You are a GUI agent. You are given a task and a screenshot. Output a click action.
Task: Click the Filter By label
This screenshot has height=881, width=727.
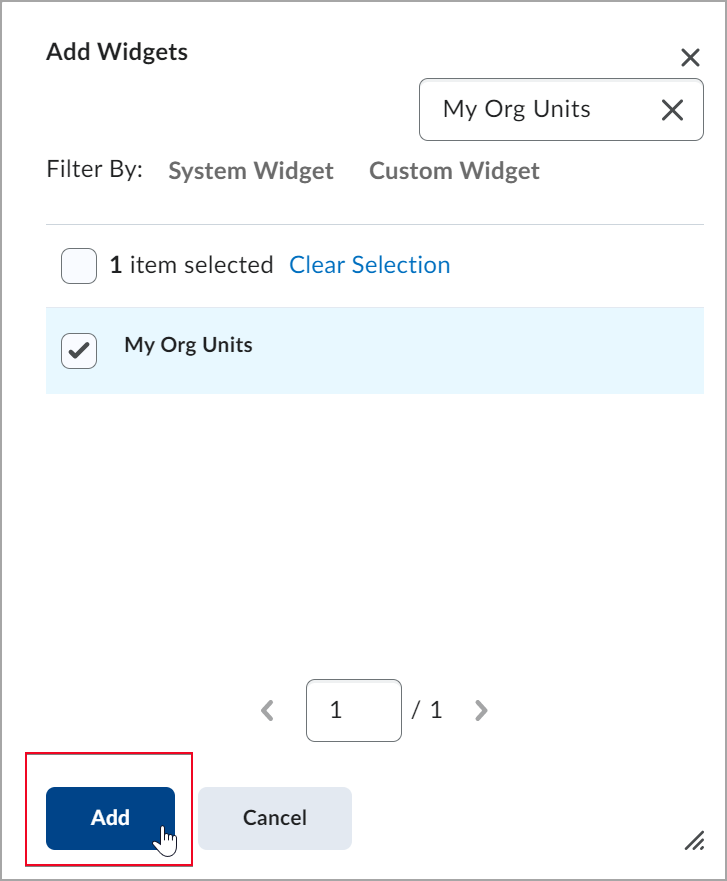[95, 169]
